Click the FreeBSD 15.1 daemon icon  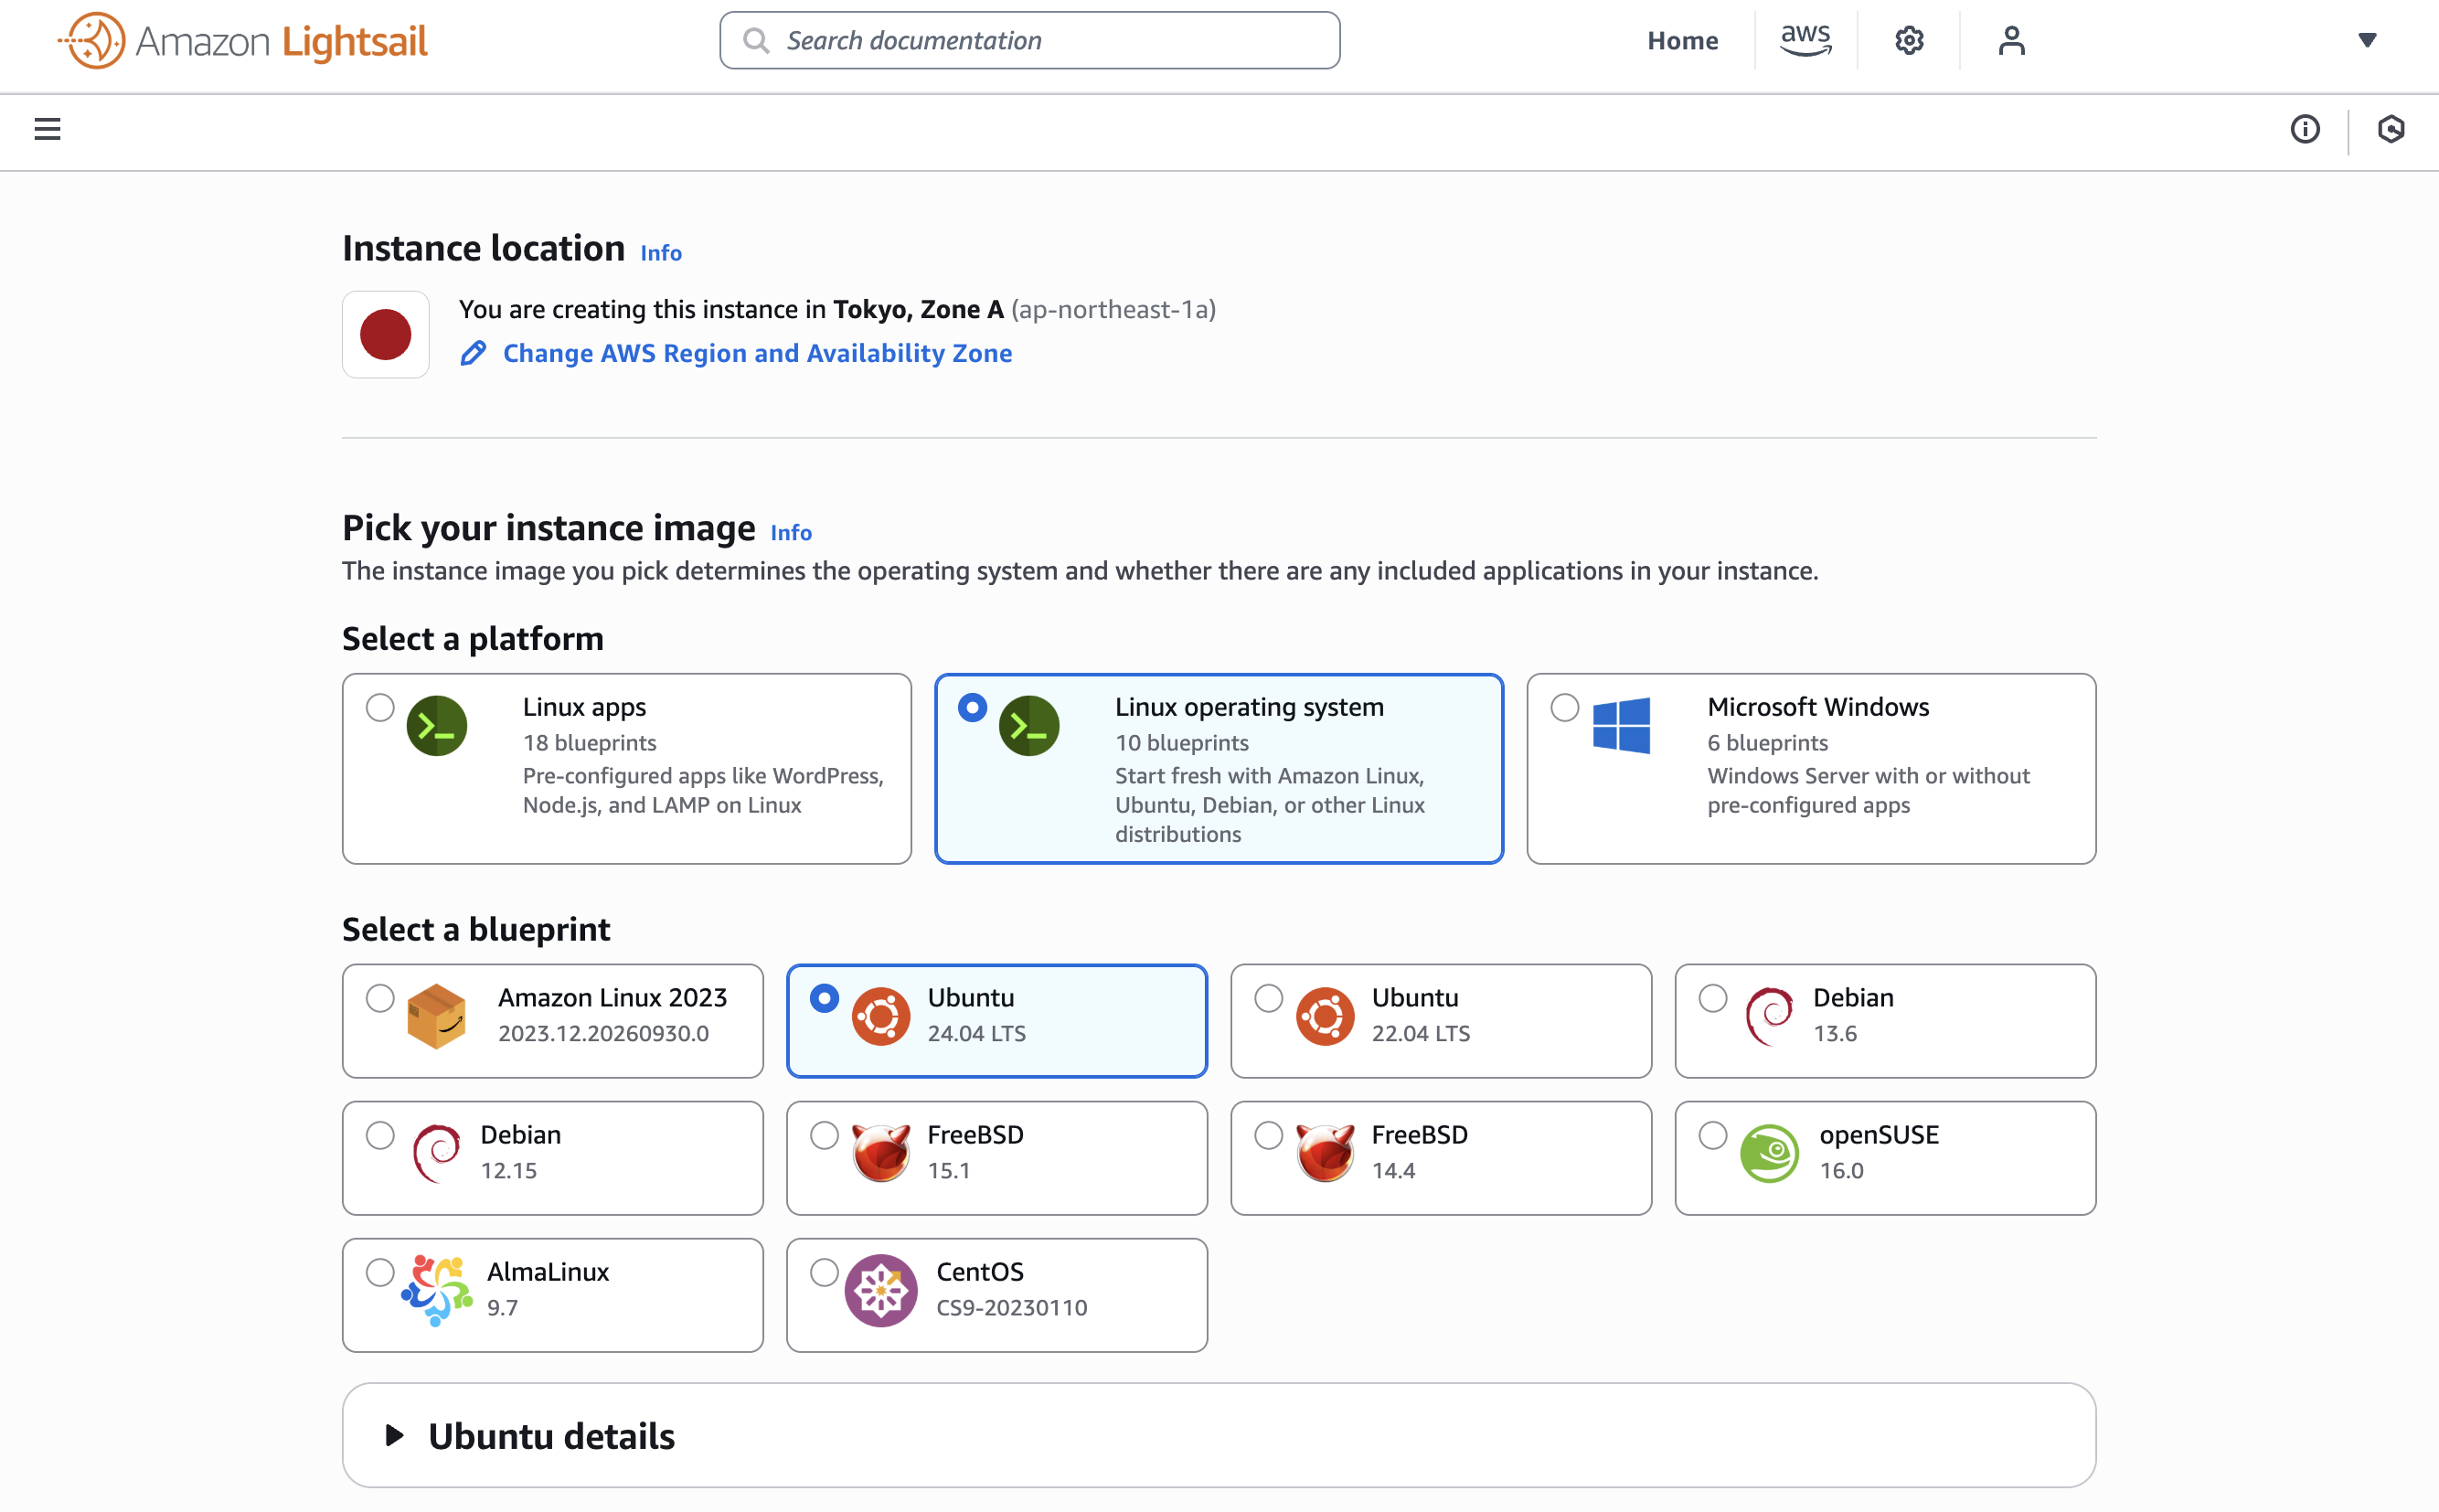[x=881, y=1153]
